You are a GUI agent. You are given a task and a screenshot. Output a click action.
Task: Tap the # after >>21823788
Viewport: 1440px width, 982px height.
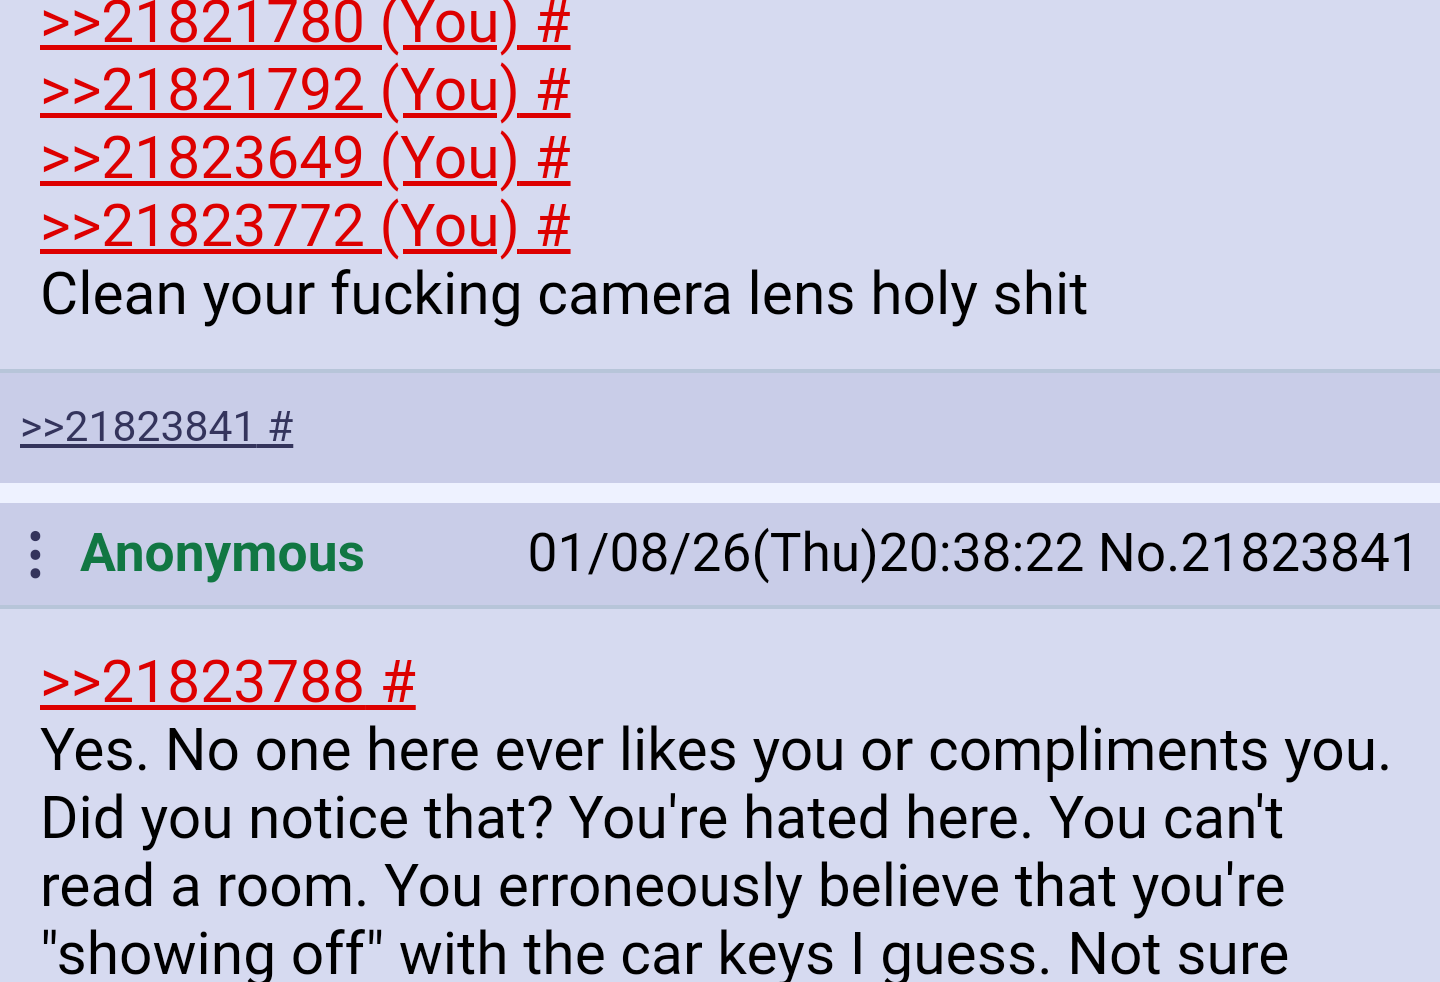click(x=398, y=682)
